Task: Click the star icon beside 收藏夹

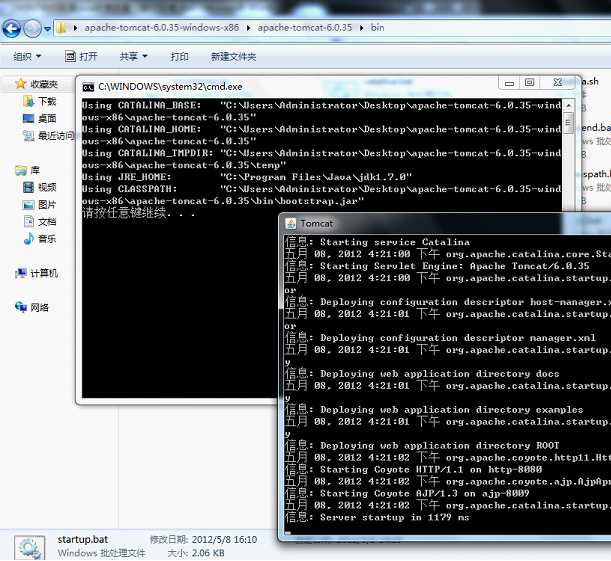Action: (20, 83)
